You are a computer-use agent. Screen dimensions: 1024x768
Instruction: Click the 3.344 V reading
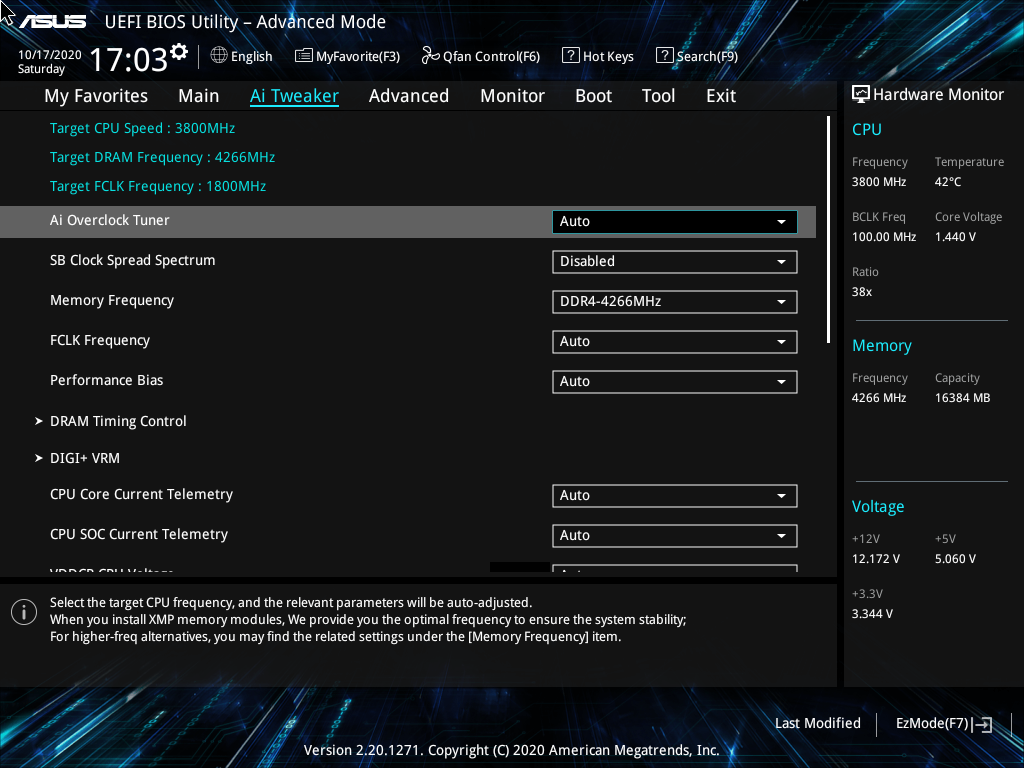pyautogui.click(x=872, y=614)
